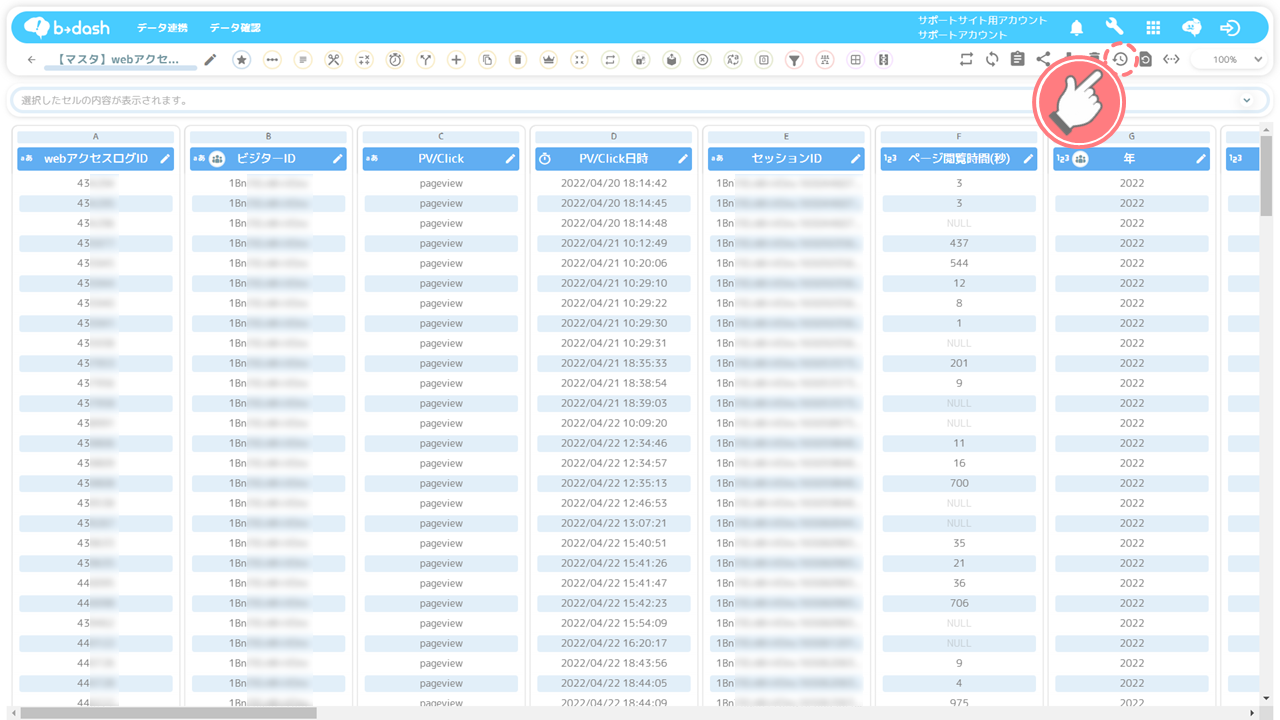The width and height of the screenshot is (1280, 720).
Task: Select the セッションID column header
Action: click(x=786, y=159)
